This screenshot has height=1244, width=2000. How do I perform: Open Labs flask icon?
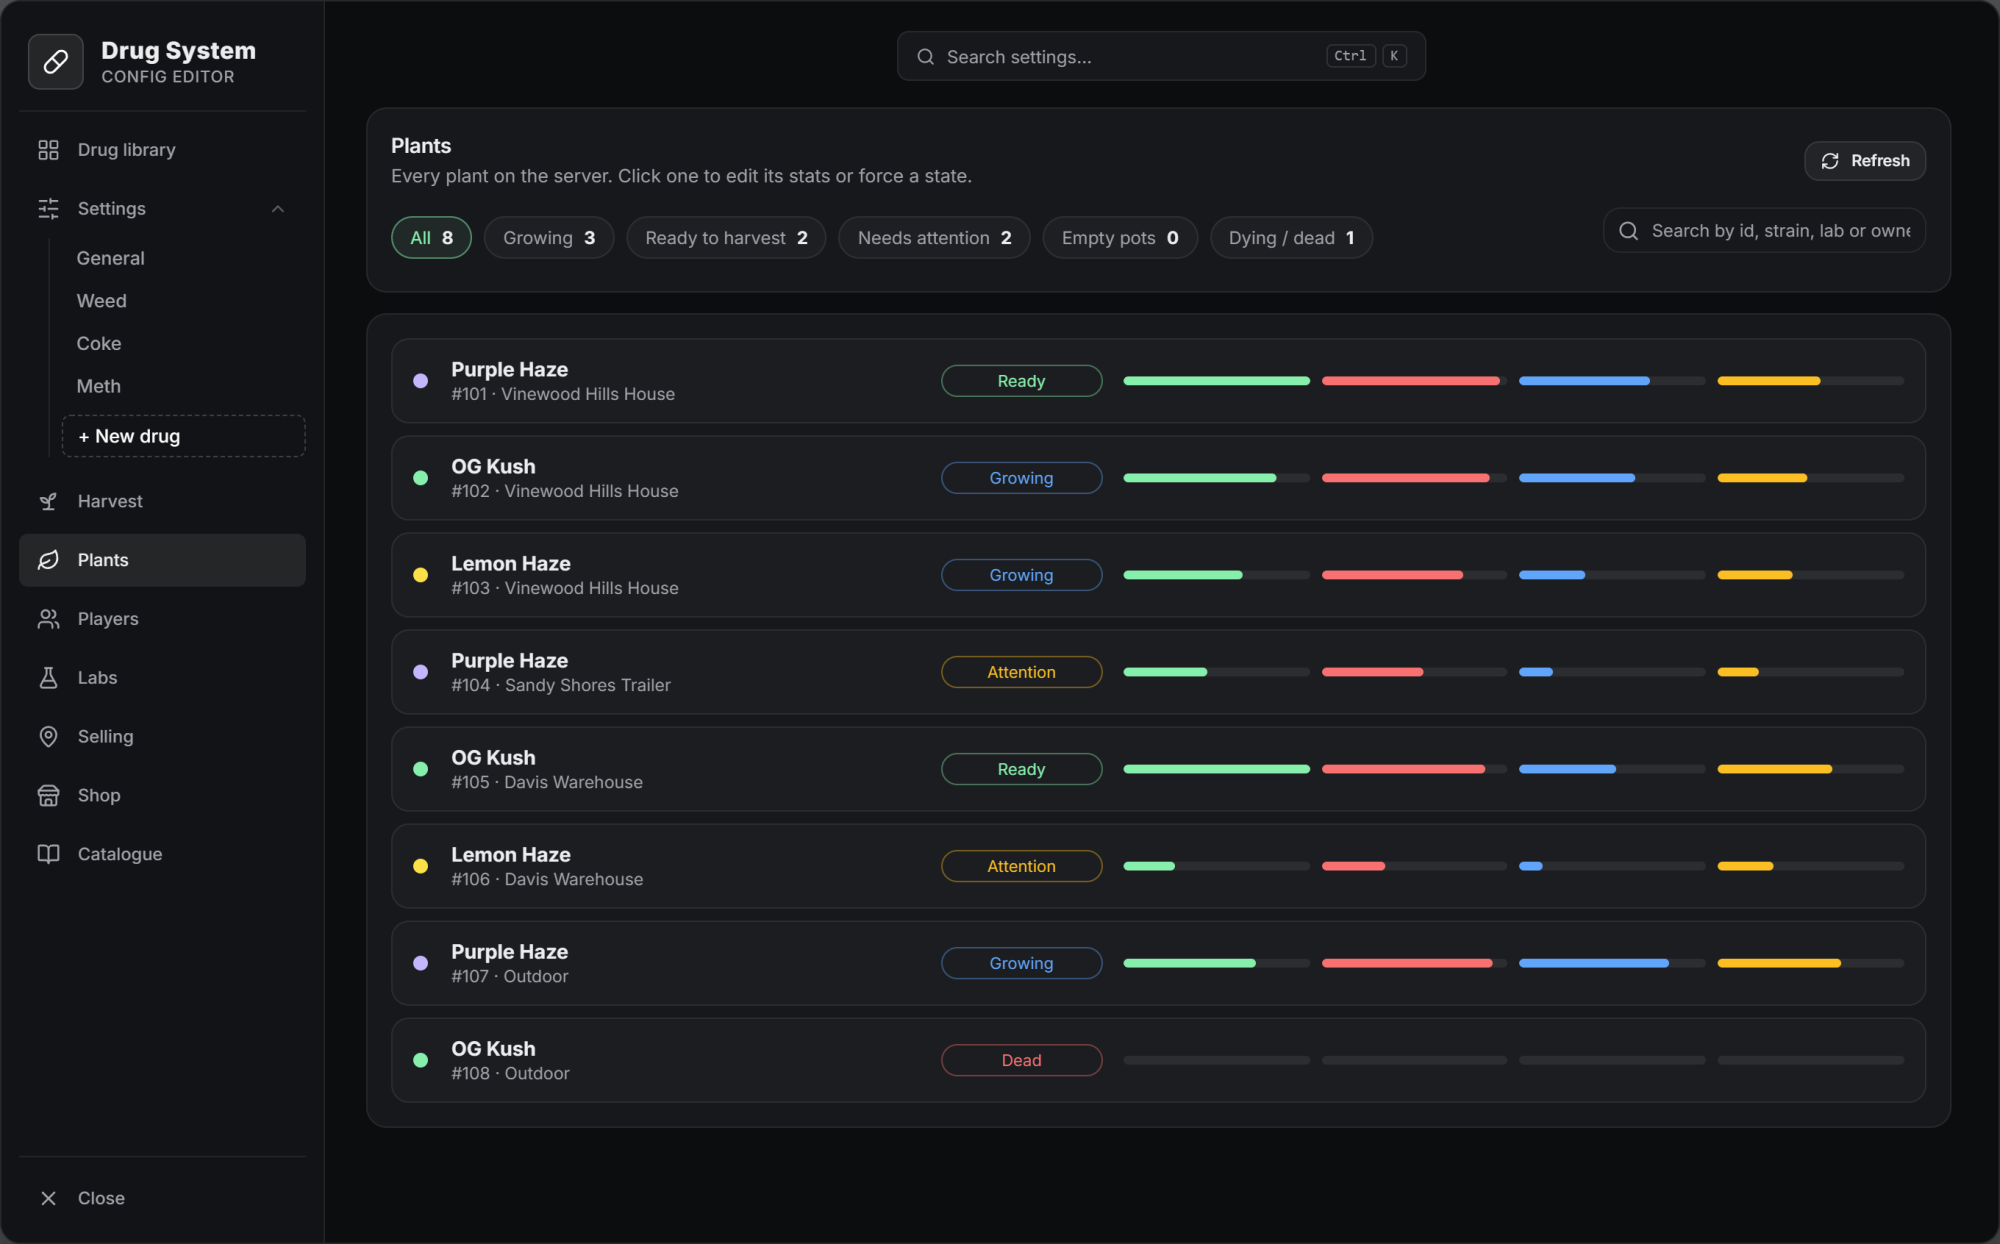(x=48, y=678)
